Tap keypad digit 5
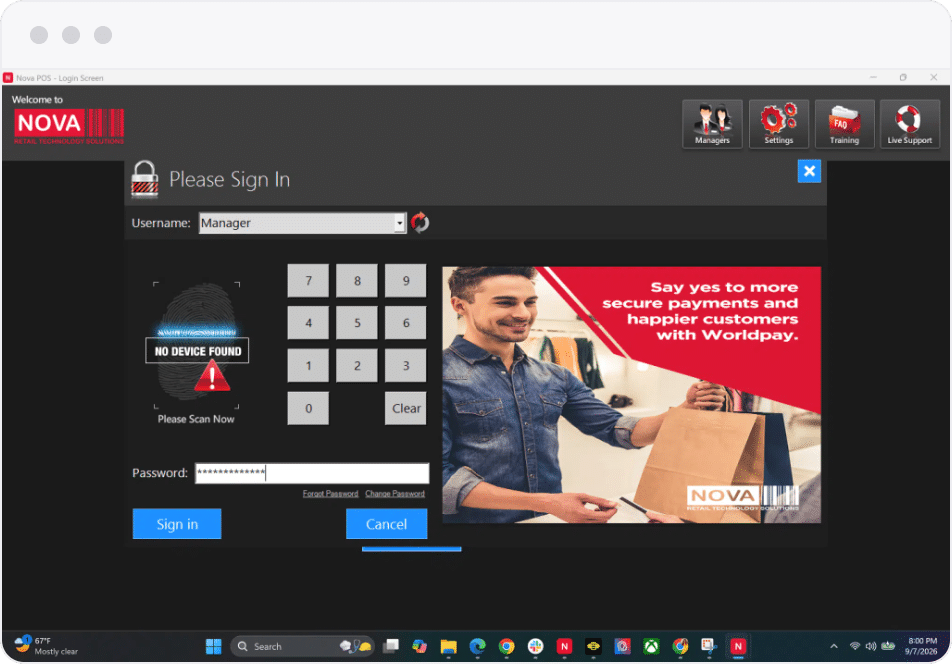 pyautogui.click(x=357, y=323)
